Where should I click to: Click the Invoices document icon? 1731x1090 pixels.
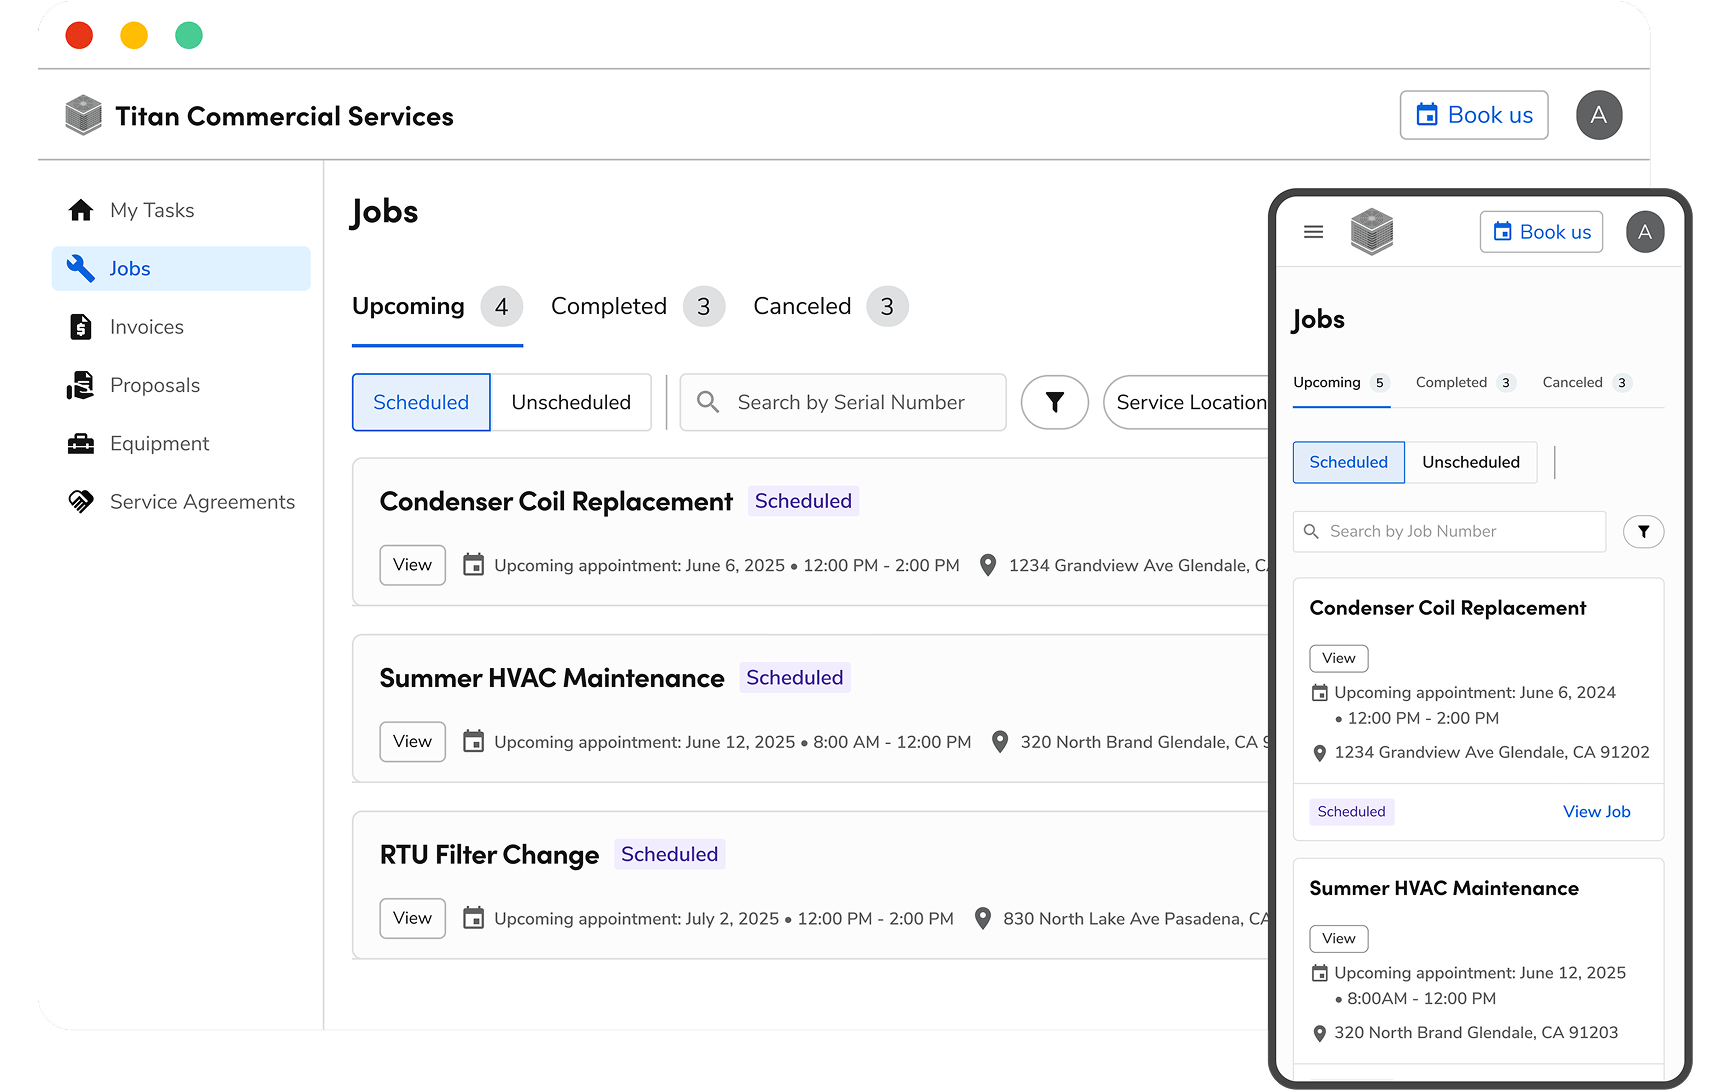tap(80, 326)
